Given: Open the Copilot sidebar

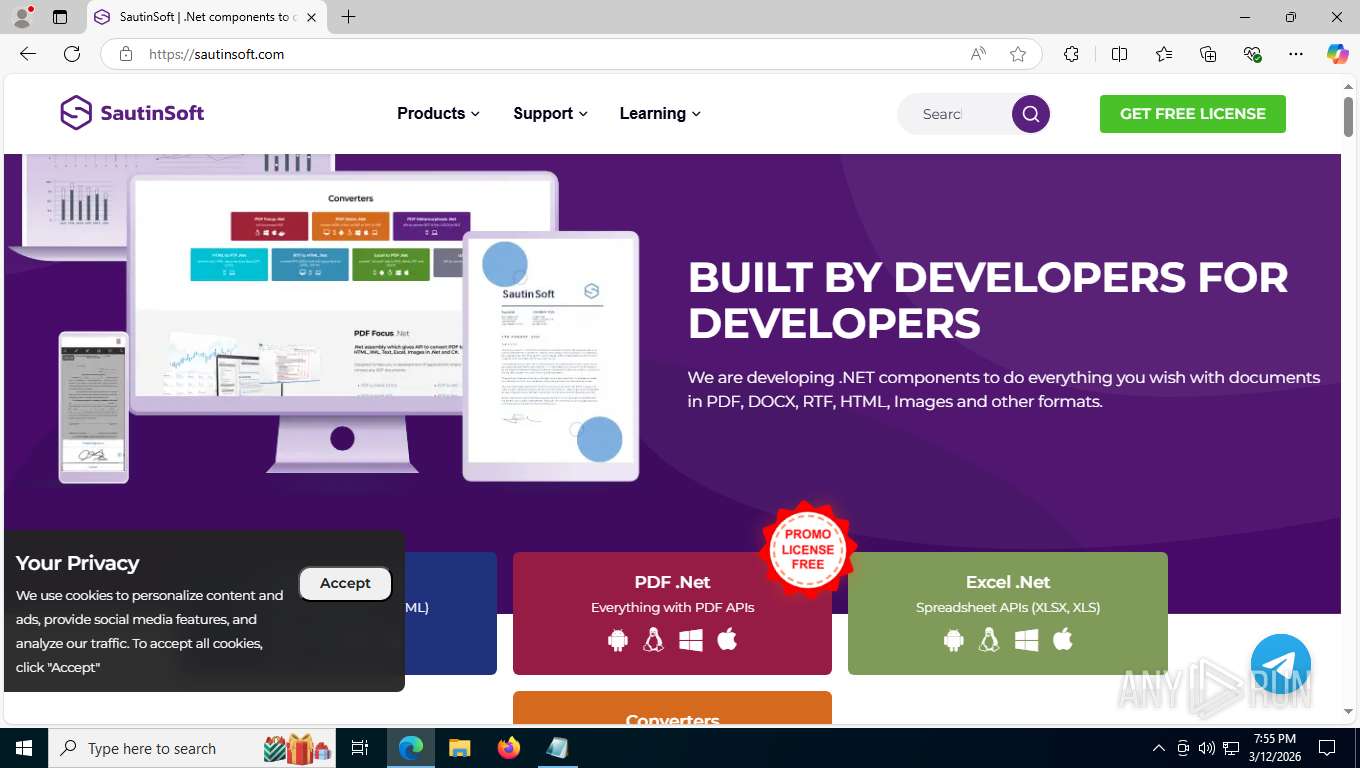Looking at the screenshot, I should coord(1338,54).
